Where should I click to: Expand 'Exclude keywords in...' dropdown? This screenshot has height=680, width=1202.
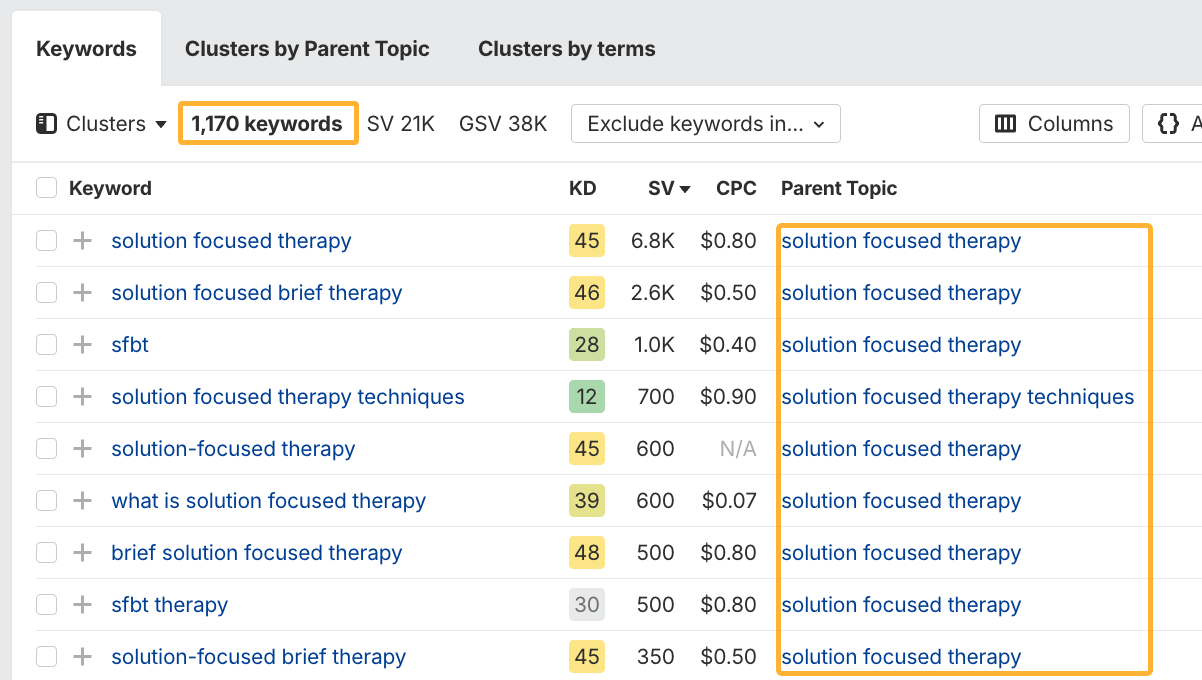click(x=706, y=124)
